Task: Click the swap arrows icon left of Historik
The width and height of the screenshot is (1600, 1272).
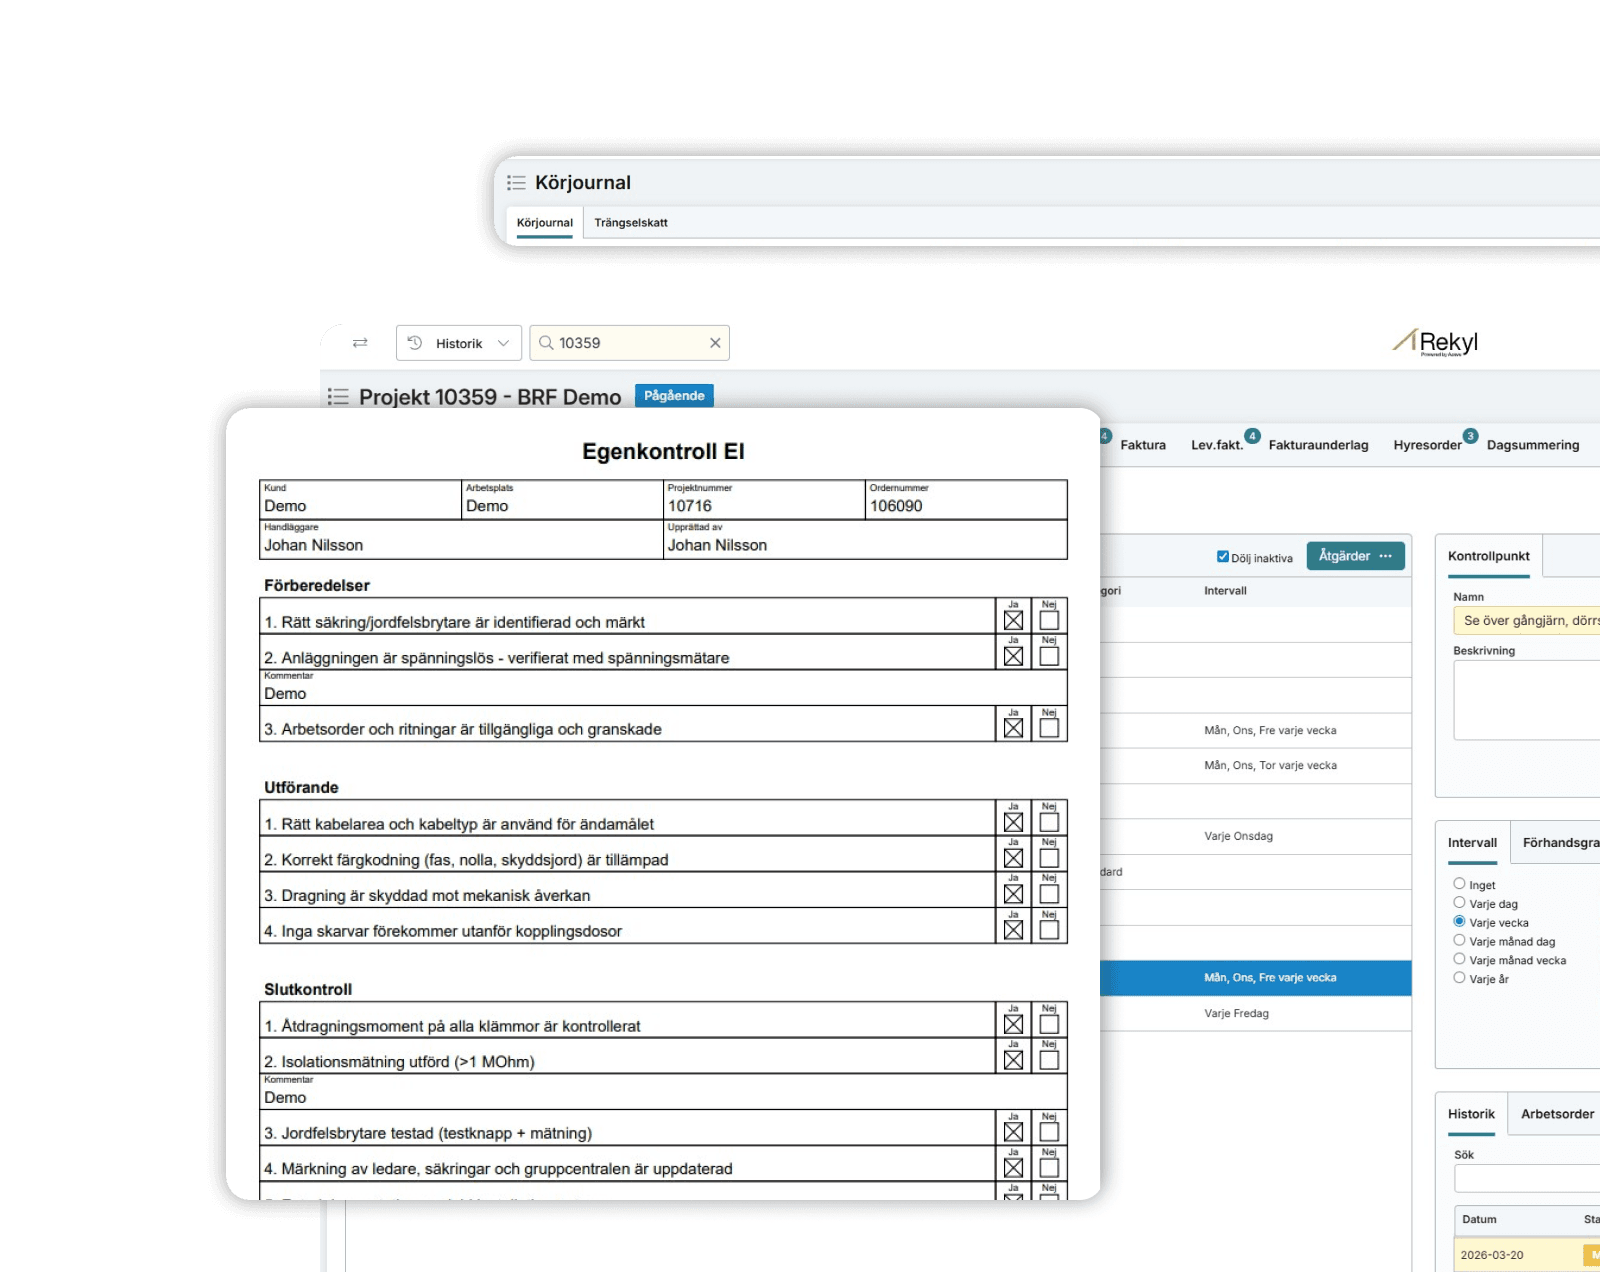Action: [360, 343]
